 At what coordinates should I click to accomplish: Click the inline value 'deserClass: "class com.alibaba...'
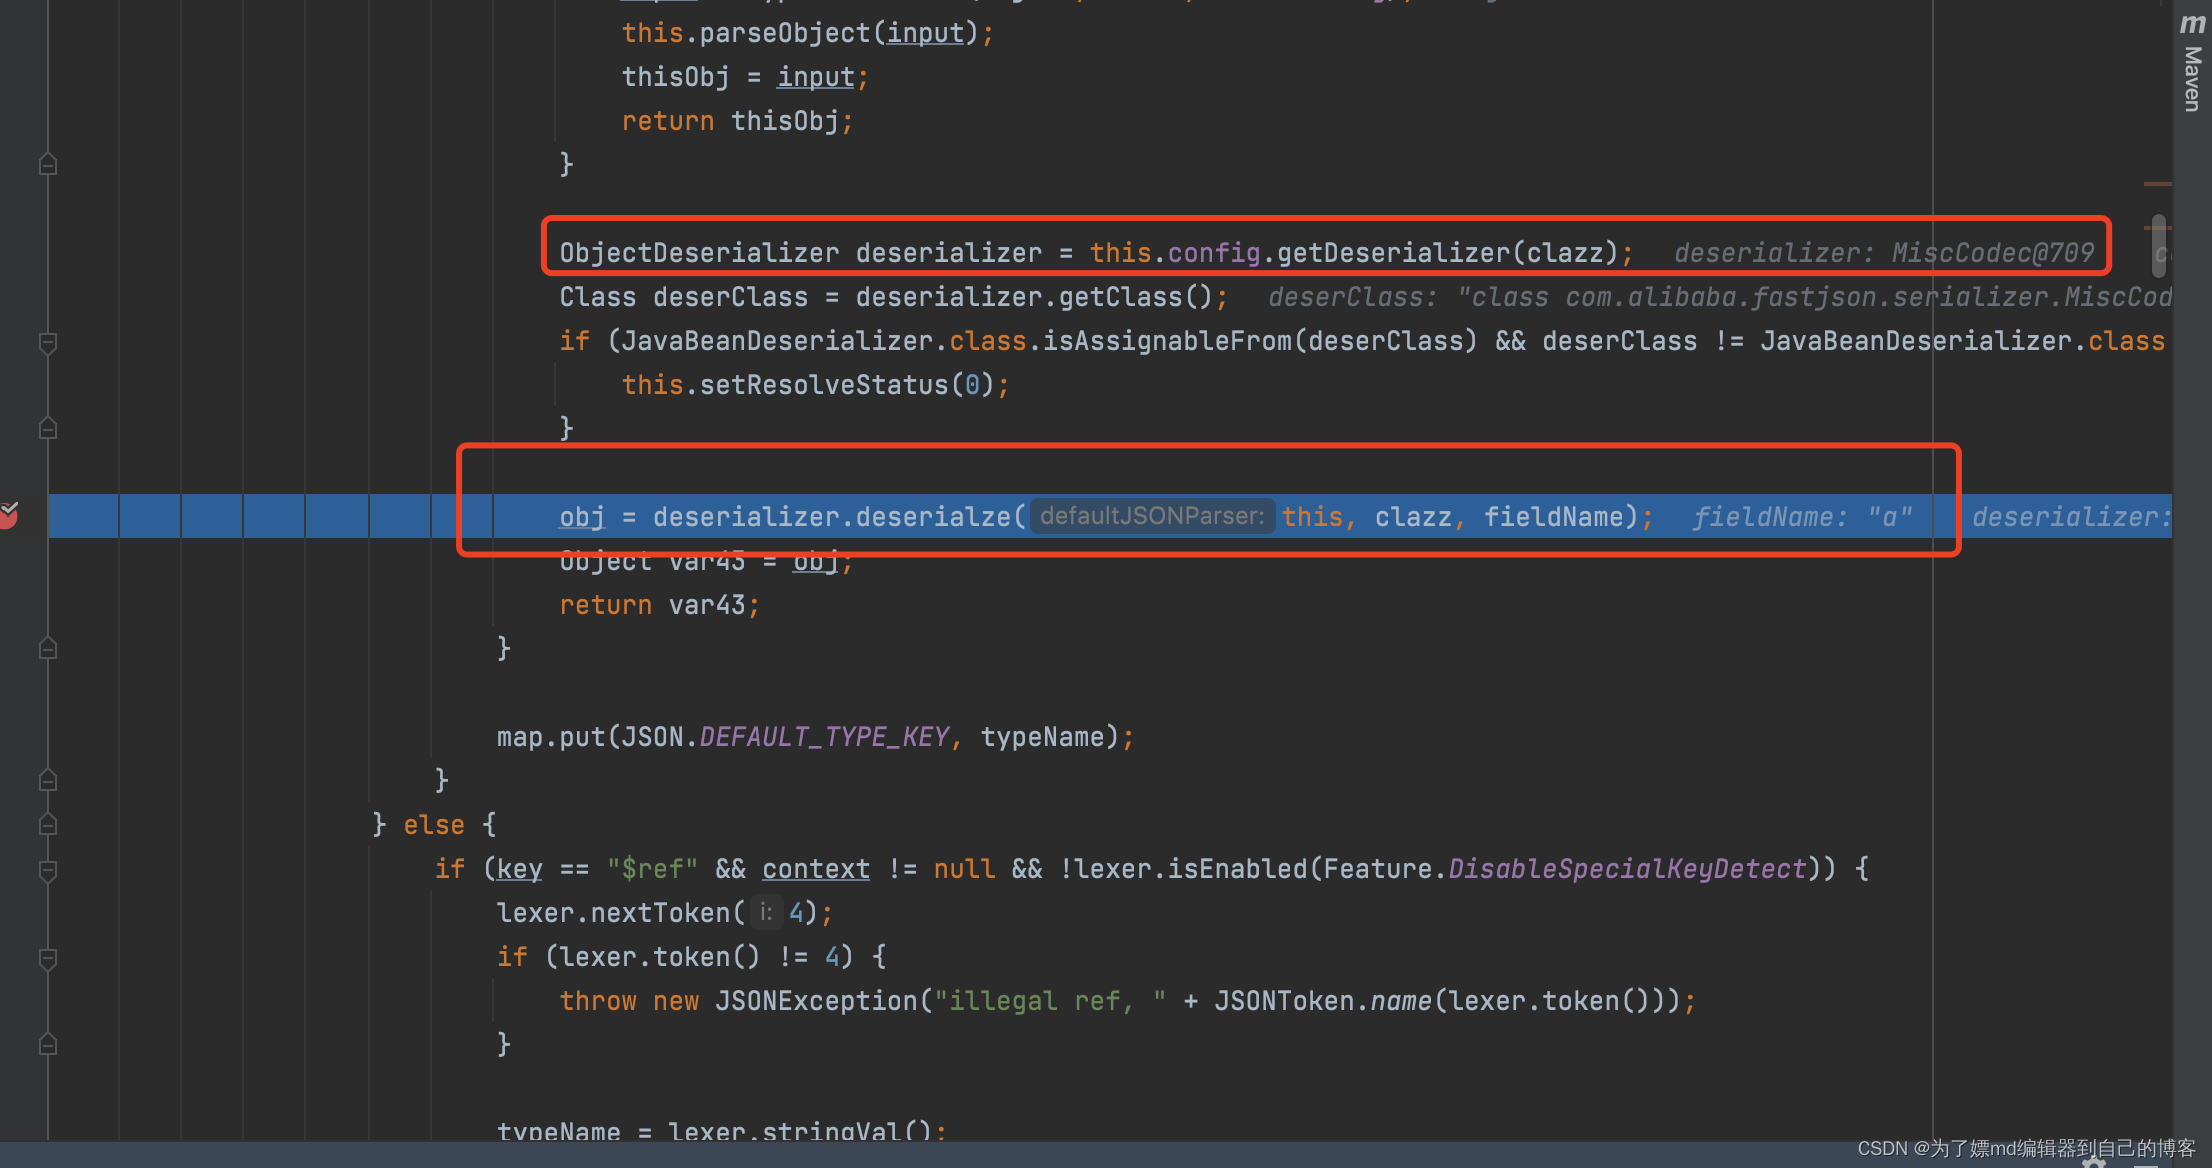1720,297
